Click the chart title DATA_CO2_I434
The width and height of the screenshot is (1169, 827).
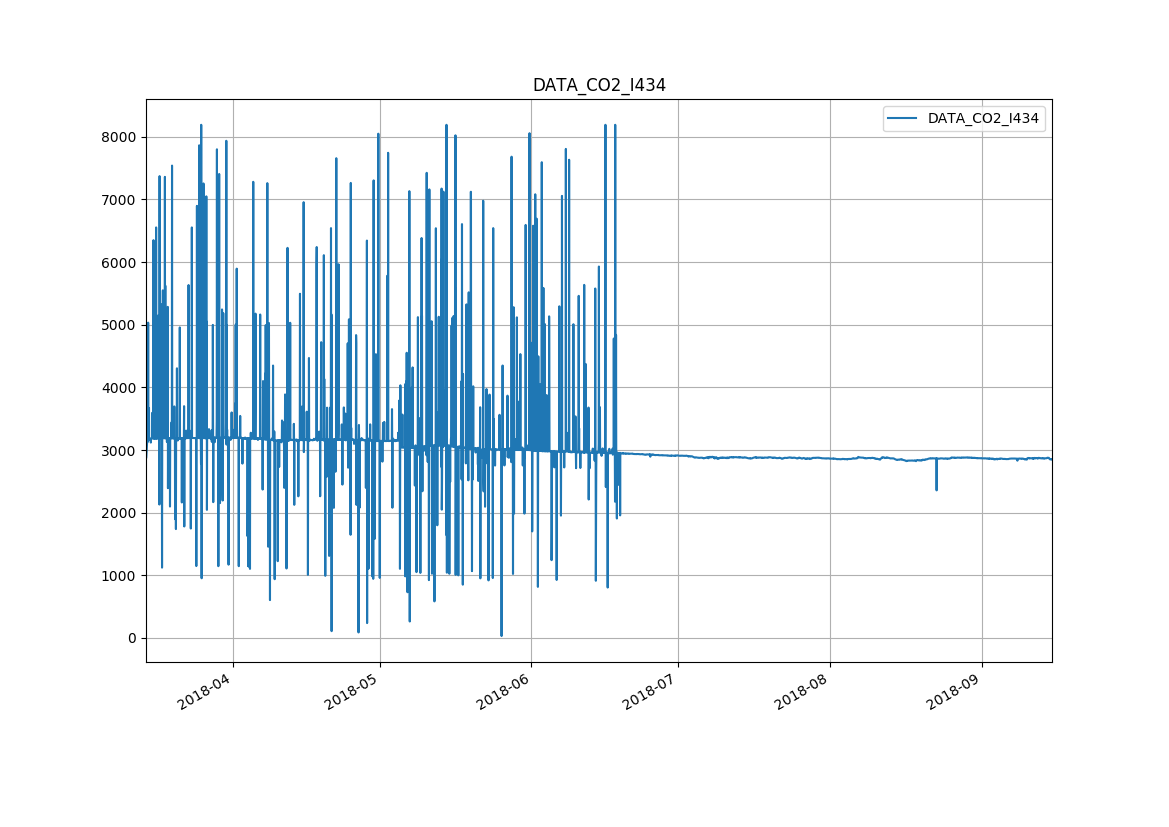point(599,86)
